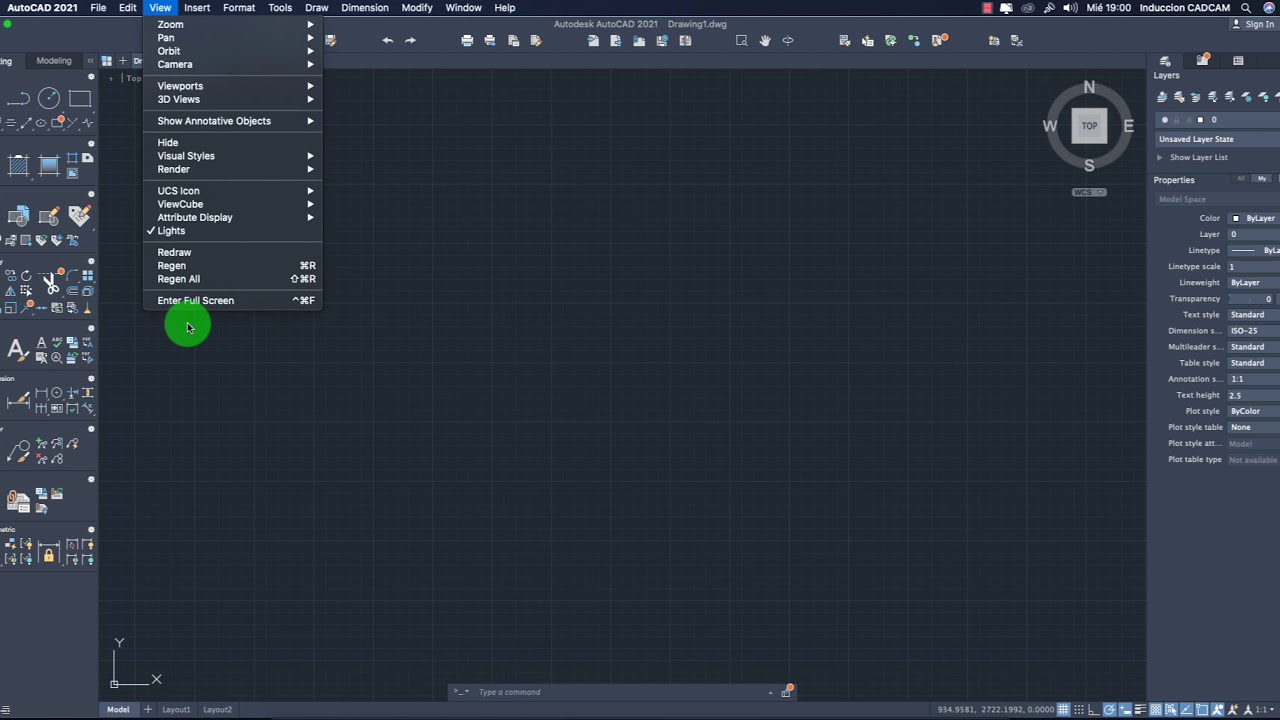Select the Rectangle draw tool
Image resolution: width=1280 pixels, height=720 pixels.
pyautogui.click(x=80, y=98)
